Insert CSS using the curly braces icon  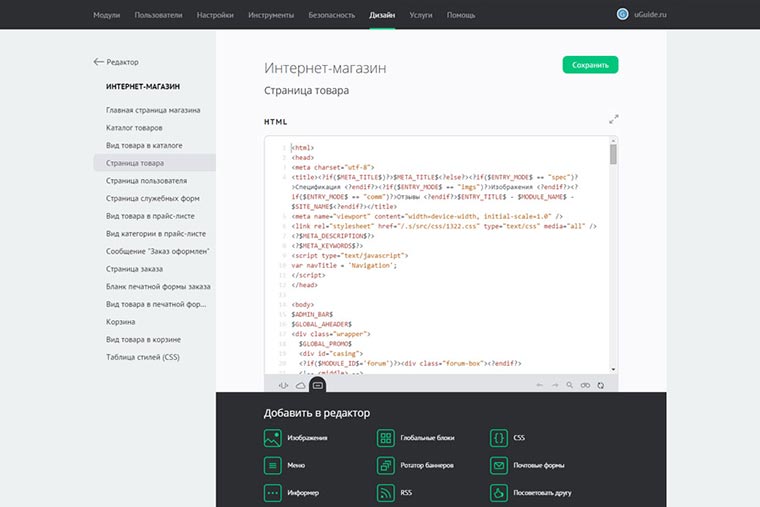pyautogui.click(x=498, y=438)
